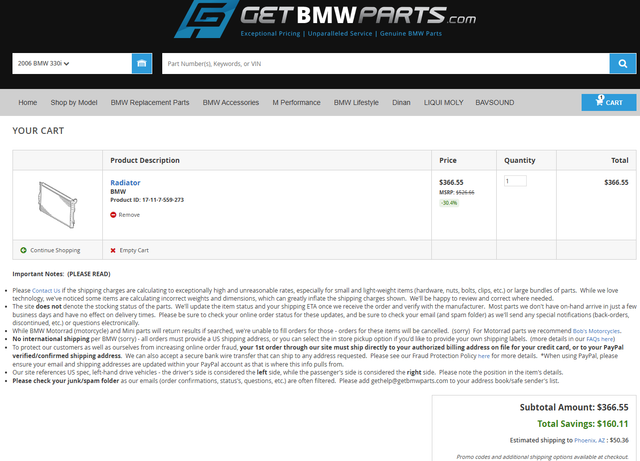
Task: Open the Fraud Protection Policy here link
Action: coord(484,356)
